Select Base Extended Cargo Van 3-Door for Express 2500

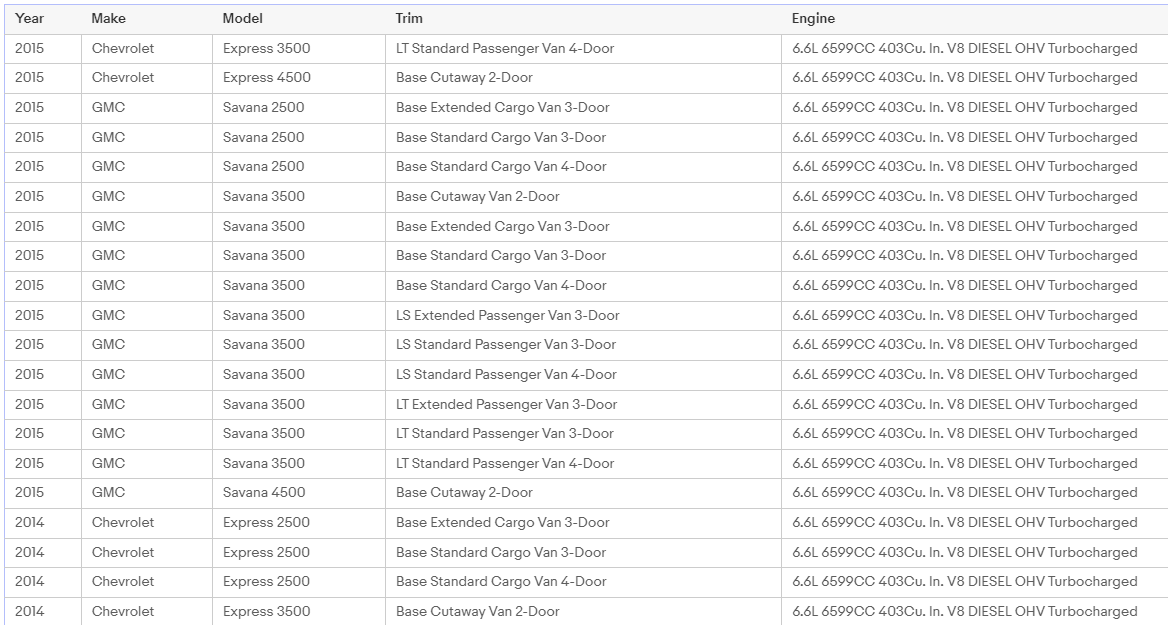502,522
